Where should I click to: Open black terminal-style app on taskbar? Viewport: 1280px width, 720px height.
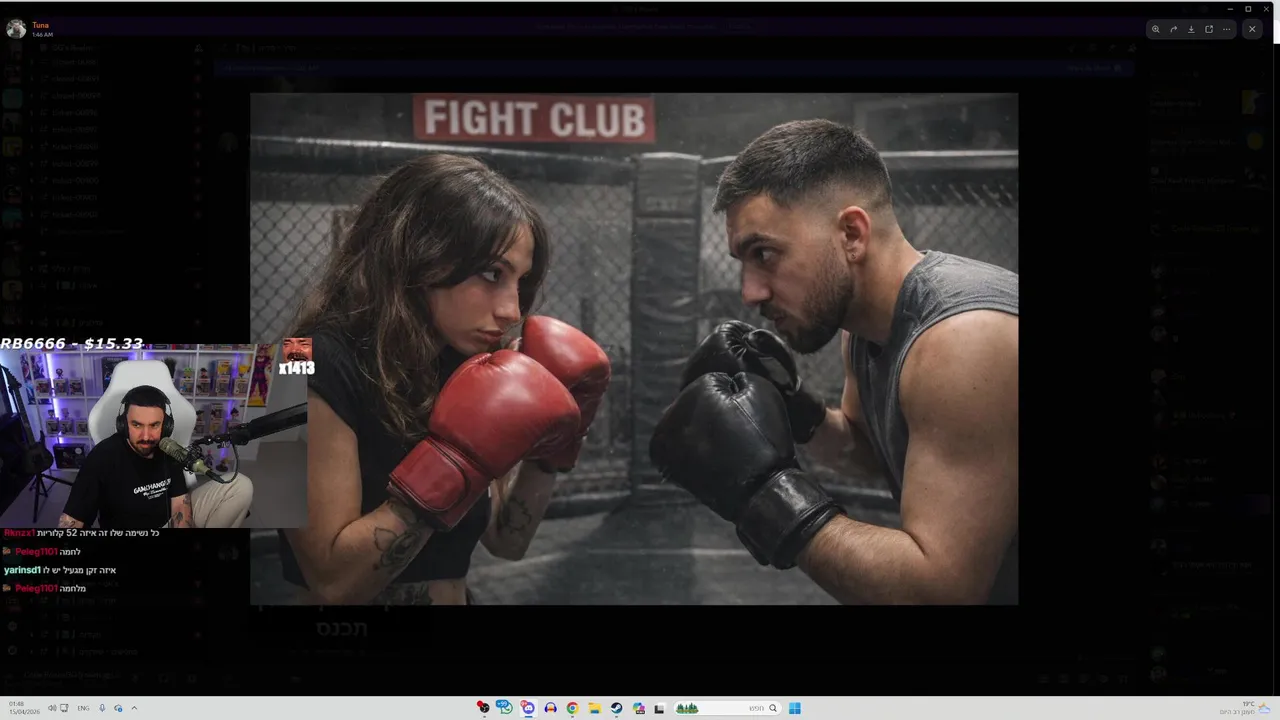click(x=659, y=708)
